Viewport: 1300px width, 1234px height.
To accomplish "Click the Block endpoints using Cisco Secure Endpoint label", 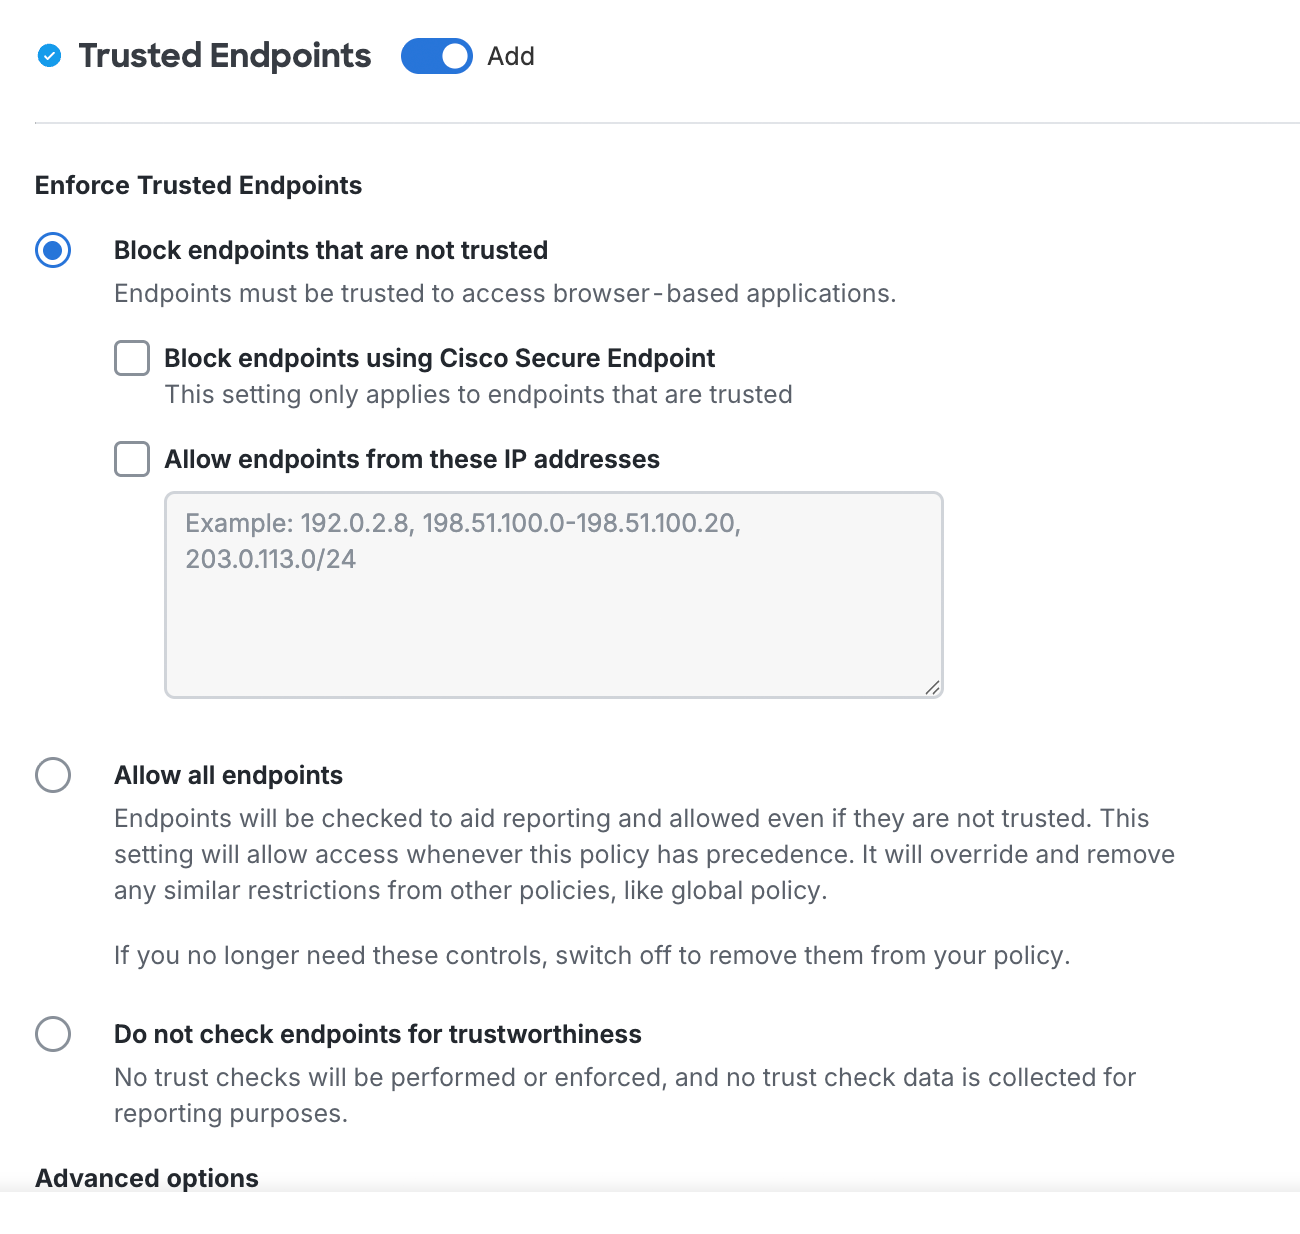I will pos(440,358).
